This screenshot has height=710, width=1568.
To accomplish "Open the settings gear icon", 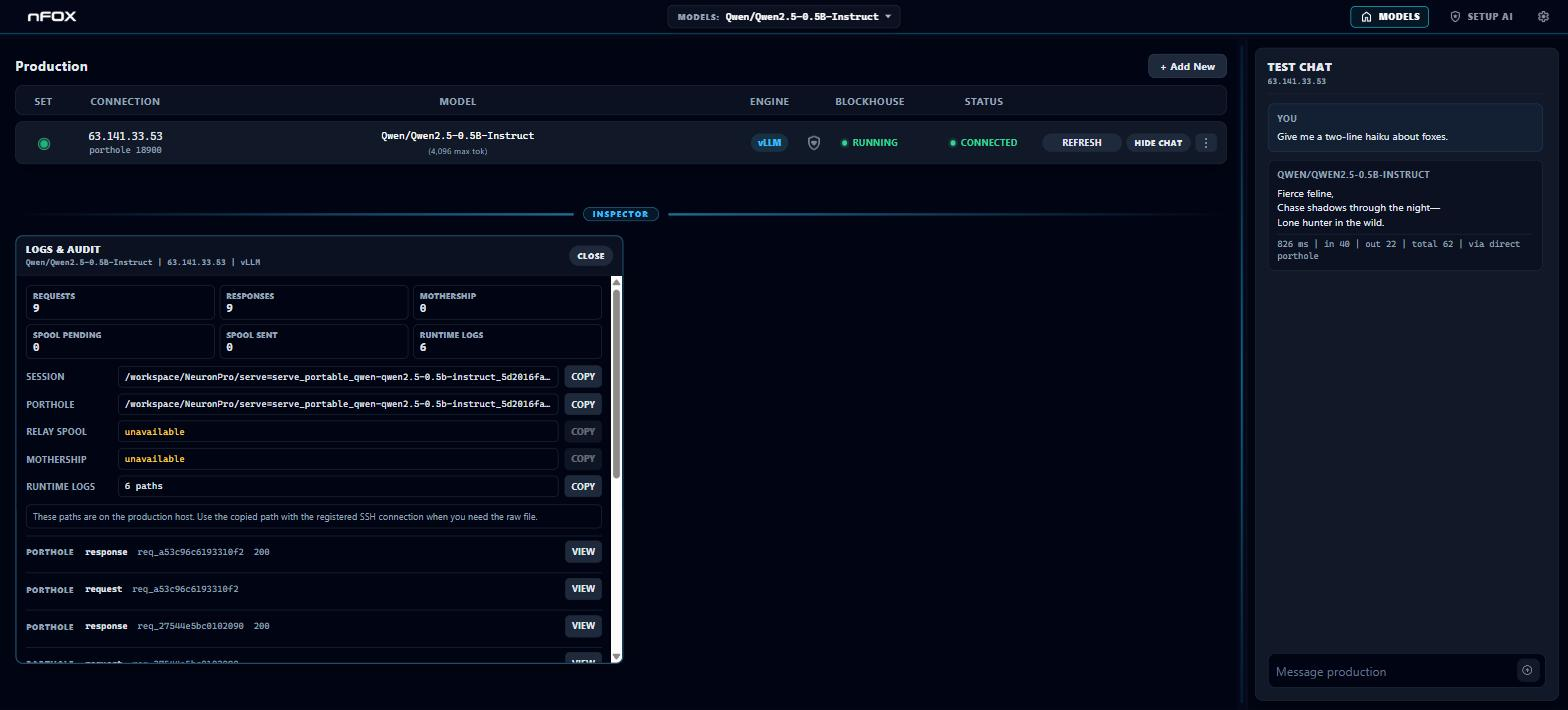I will [x=1543, y=17].
